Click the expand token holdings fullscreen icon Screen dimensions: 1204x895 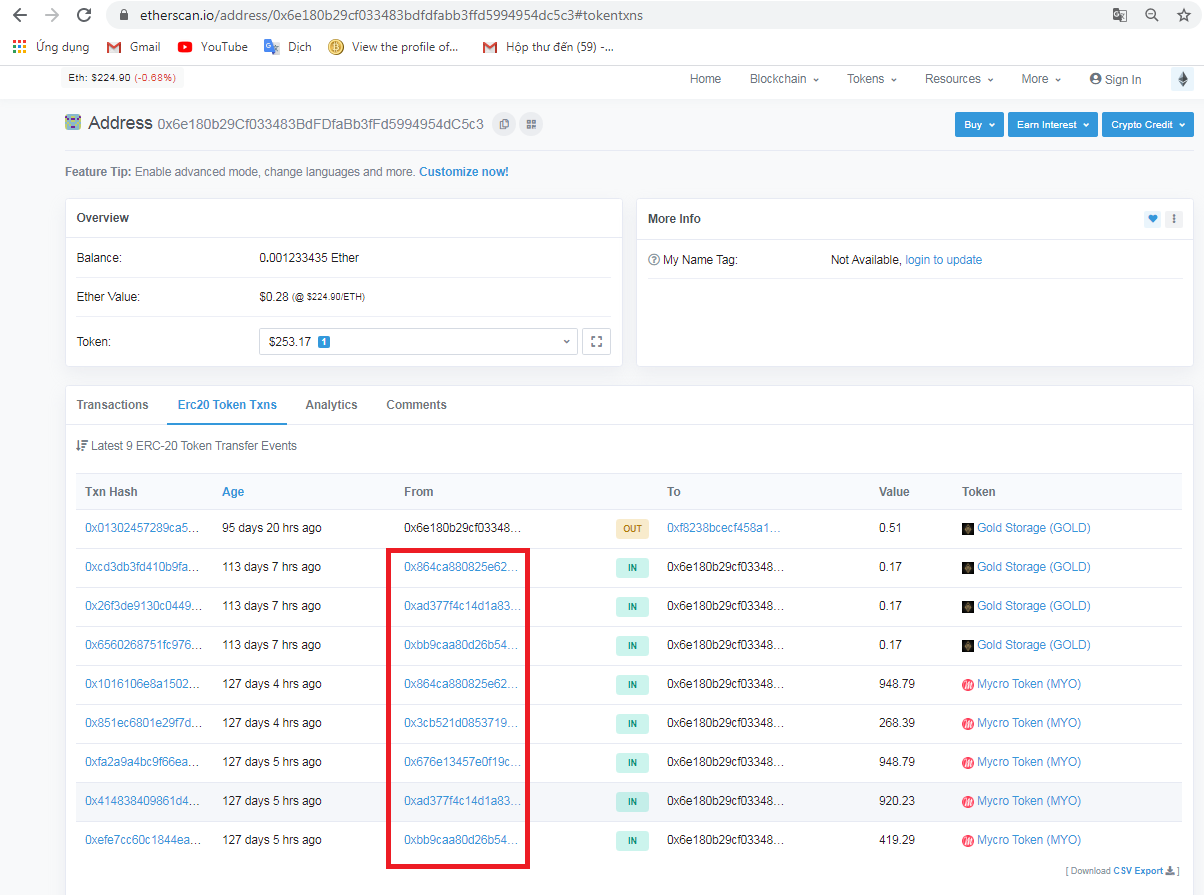(x=597, y=342)
